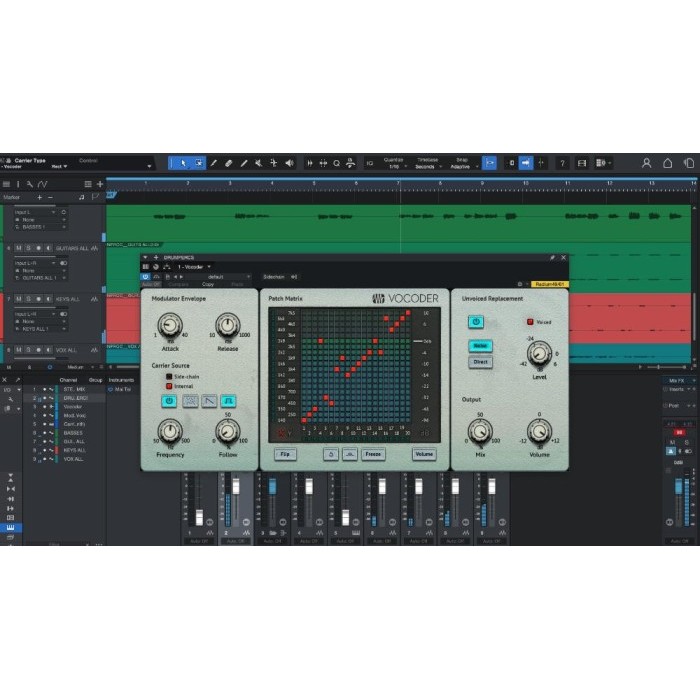
Task: Select the sawtooth carrier waveform button
Action: [209, 401]
